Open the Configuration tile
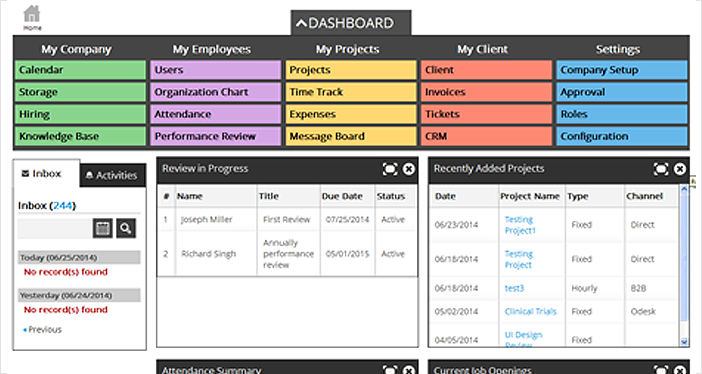The height and width of the screenshot is (374, 702). pos(622,136)
